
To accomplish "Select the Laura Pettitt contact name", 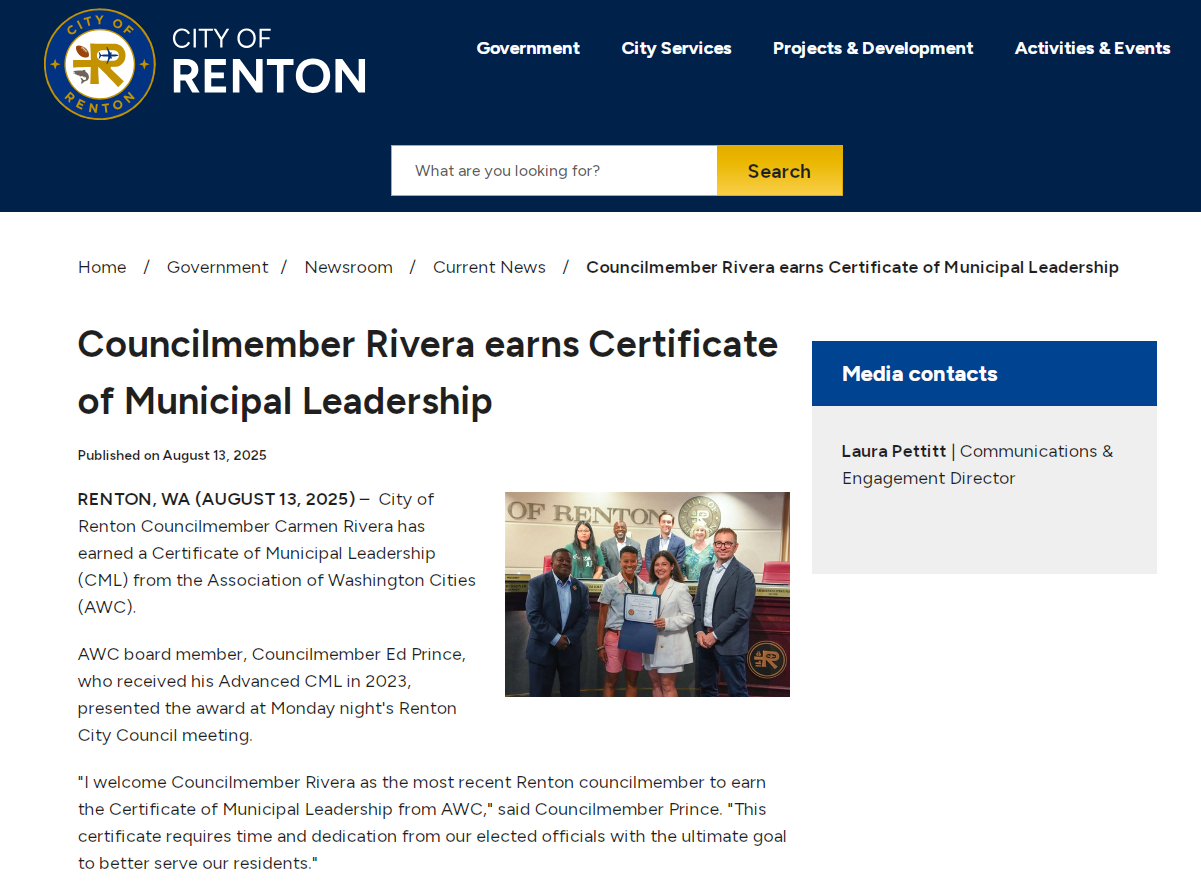I will 893,451.
